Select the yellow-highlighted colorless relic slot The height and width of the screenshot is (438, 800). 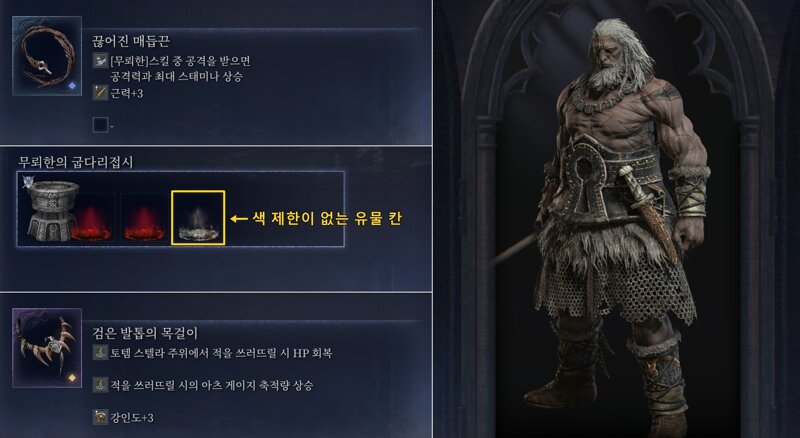198,218
